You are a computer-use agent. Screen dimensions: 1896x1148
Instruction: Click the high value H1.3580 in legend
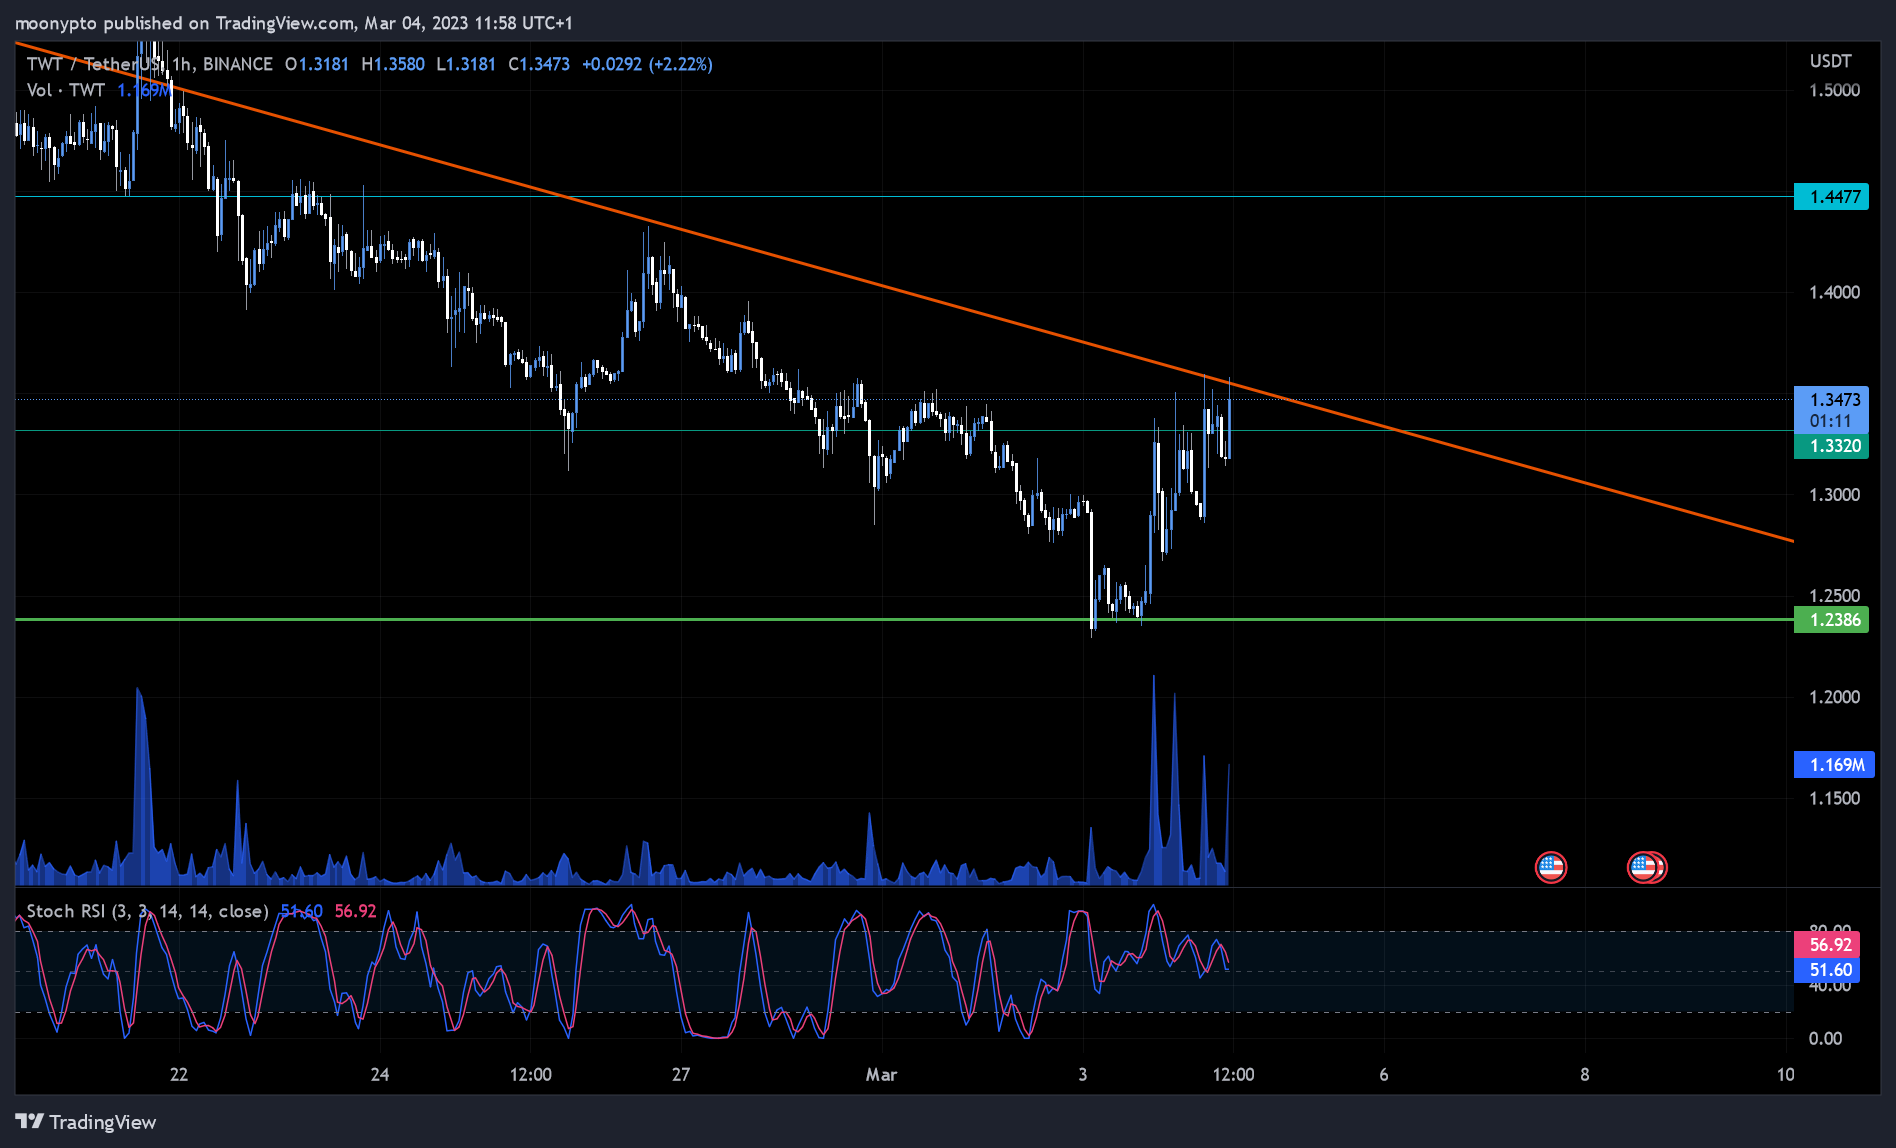(x=393, y=64)
